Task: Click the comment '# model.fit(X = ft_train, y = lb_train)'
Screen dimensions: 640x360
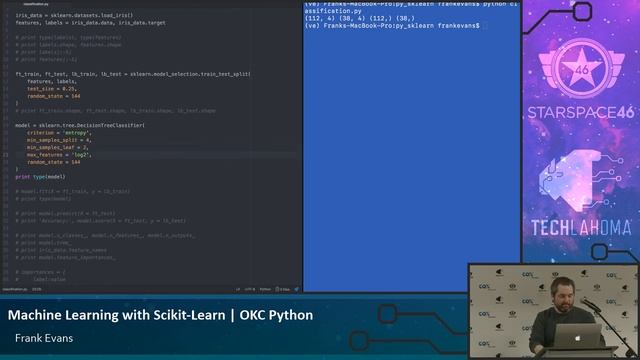Action: pyautogui.click(x=73, y=191)
